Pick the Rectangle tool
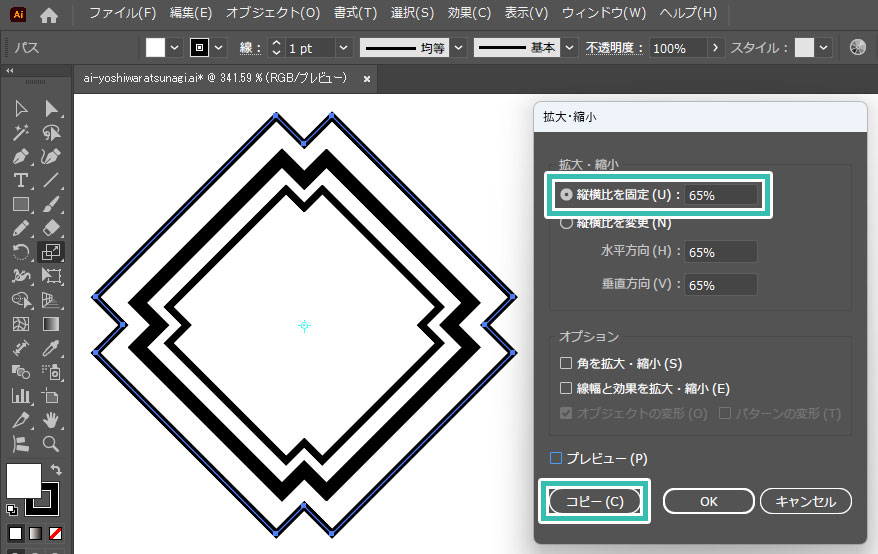The width and height of the screenshot is (878, 554). 20,204
